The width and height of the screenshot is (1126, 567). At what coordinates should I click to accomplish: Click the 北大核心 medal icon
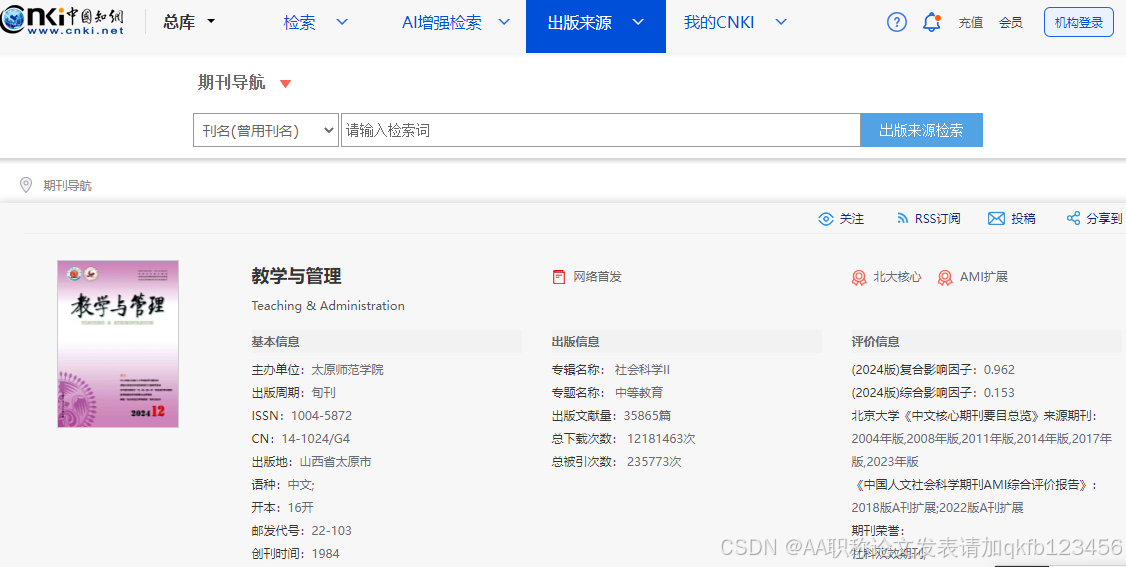[859, 277]
